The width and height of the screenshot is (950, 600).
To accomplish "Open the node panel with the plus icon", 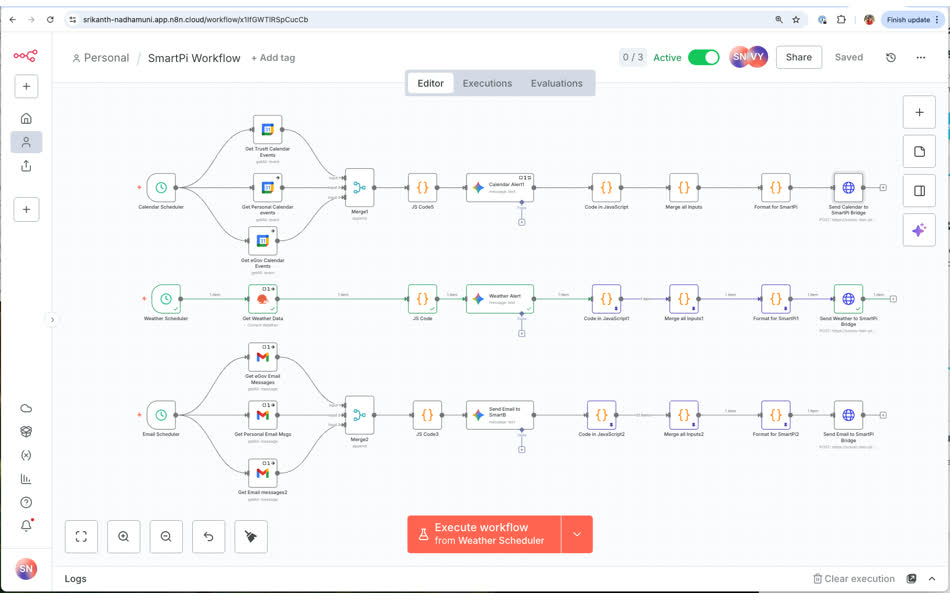I will (919, 112).
